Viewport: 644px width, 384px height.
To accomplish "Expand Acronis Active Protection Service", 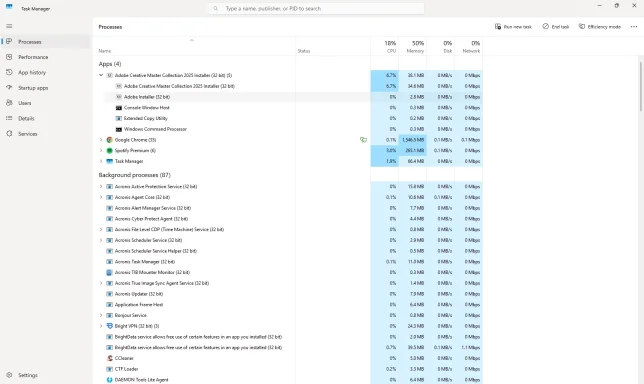I will pos(101,186).
